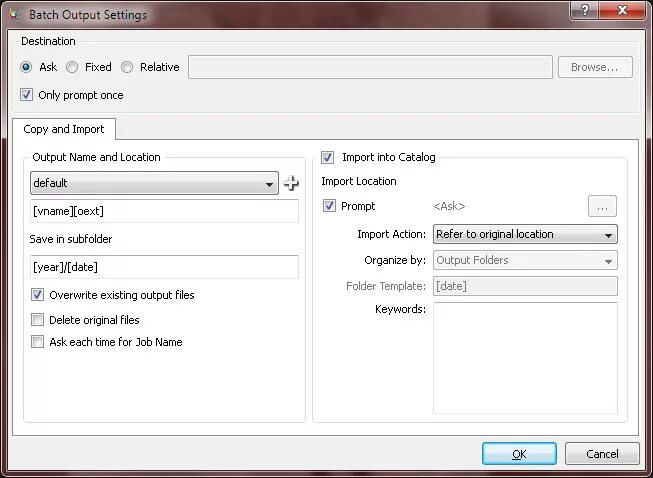Disable Overwrite existing output files
Screen dimensions: 653x478
(x=37, y=295)
